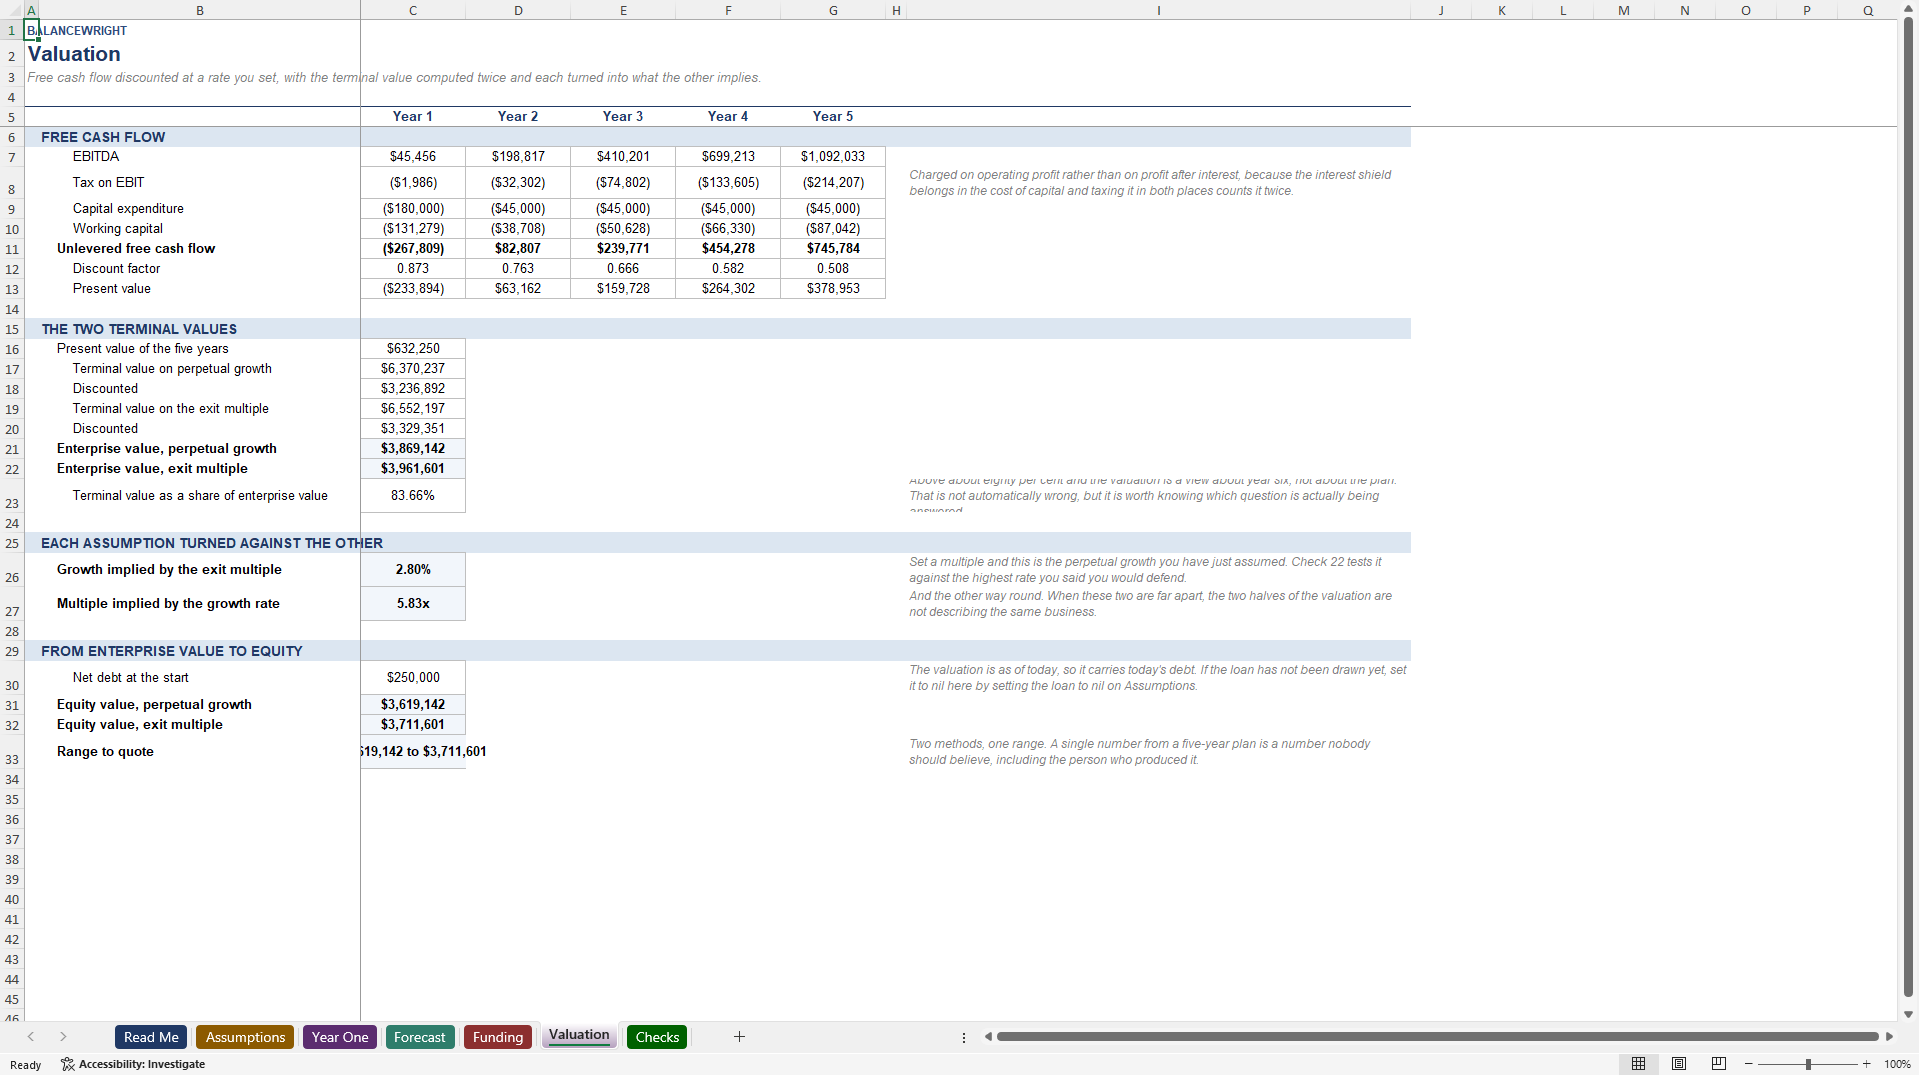Click vertical scrollbar up arrow
Viewport: 1919px width, 1075px height.
tap(1908, 9)
